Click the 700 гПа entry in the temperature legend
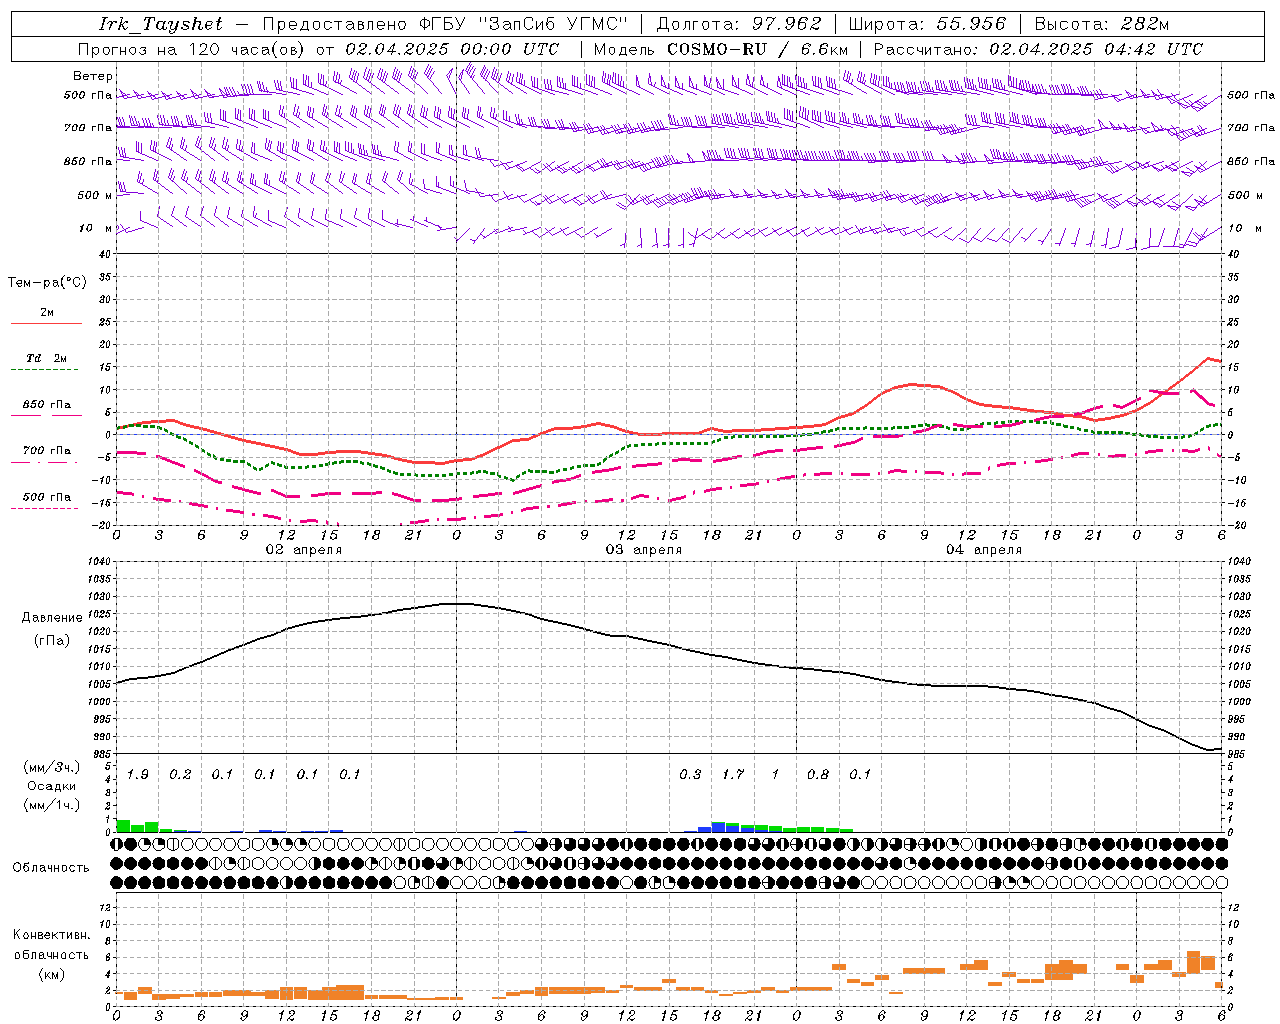 47,450
